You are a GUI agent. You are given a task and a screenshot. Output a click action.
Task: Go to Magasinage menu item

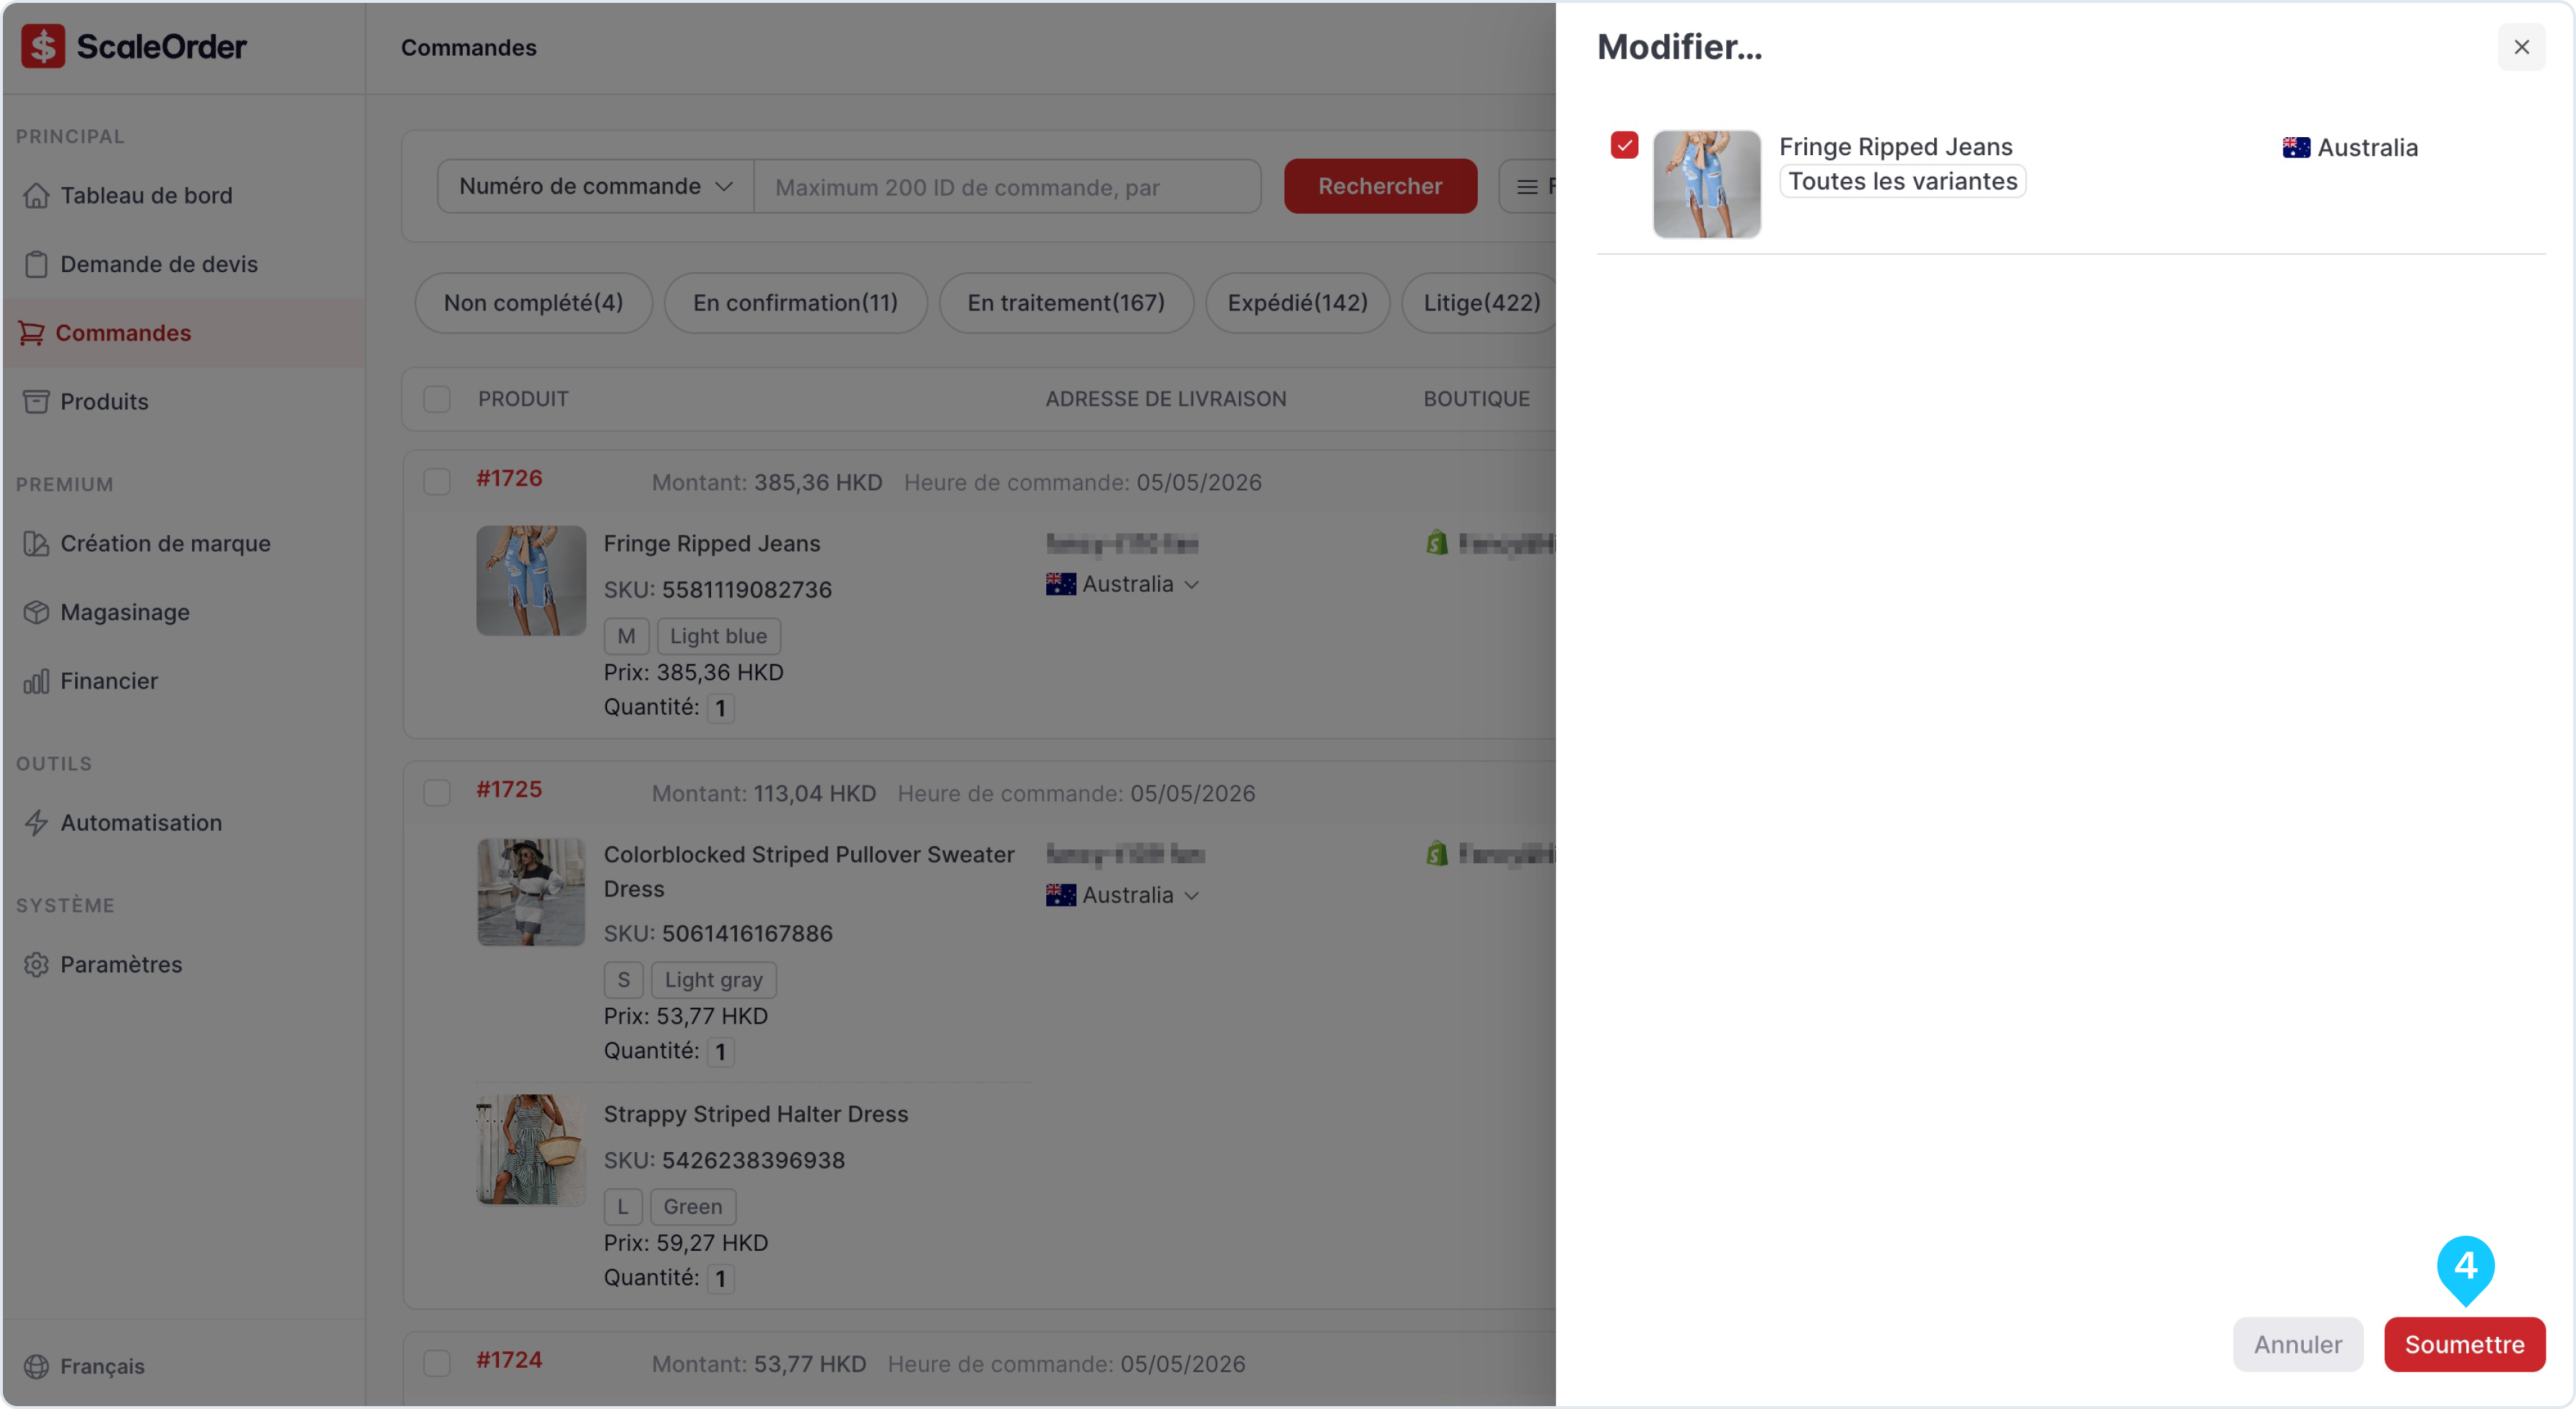coord(183,612)
